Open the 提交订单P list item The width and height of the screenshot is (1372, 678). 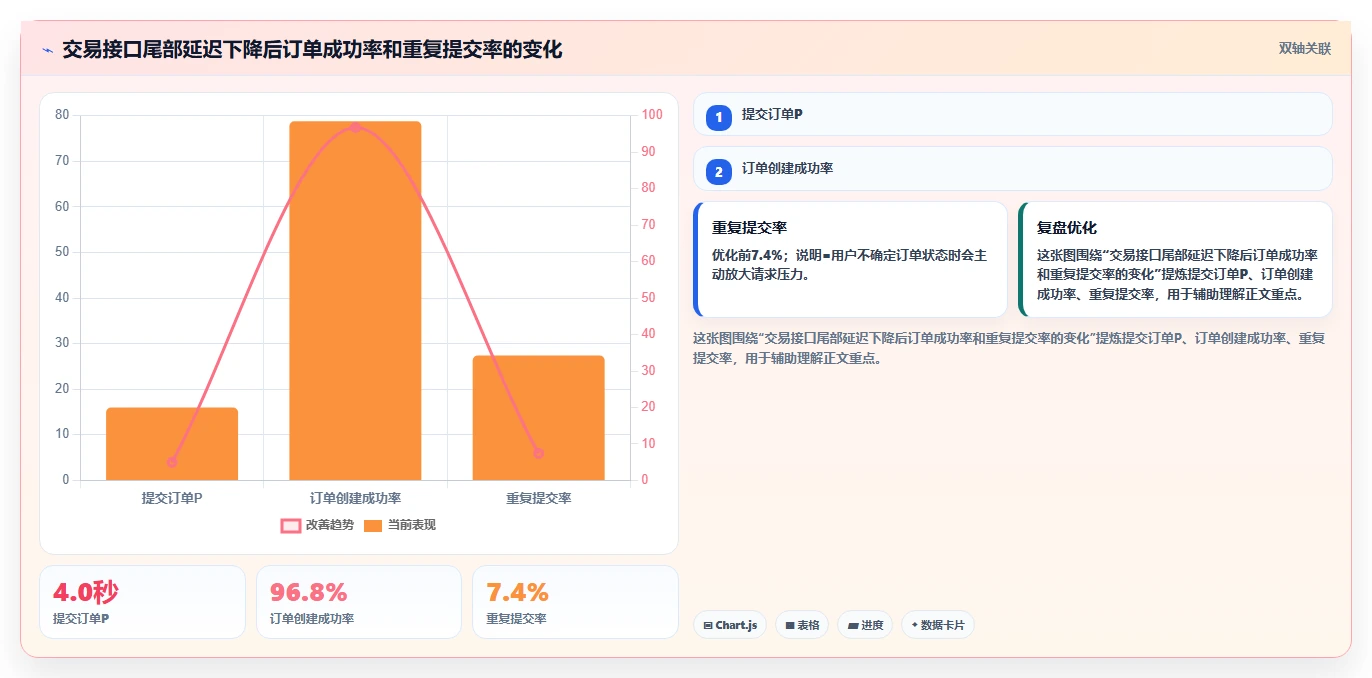(1013, 114)
